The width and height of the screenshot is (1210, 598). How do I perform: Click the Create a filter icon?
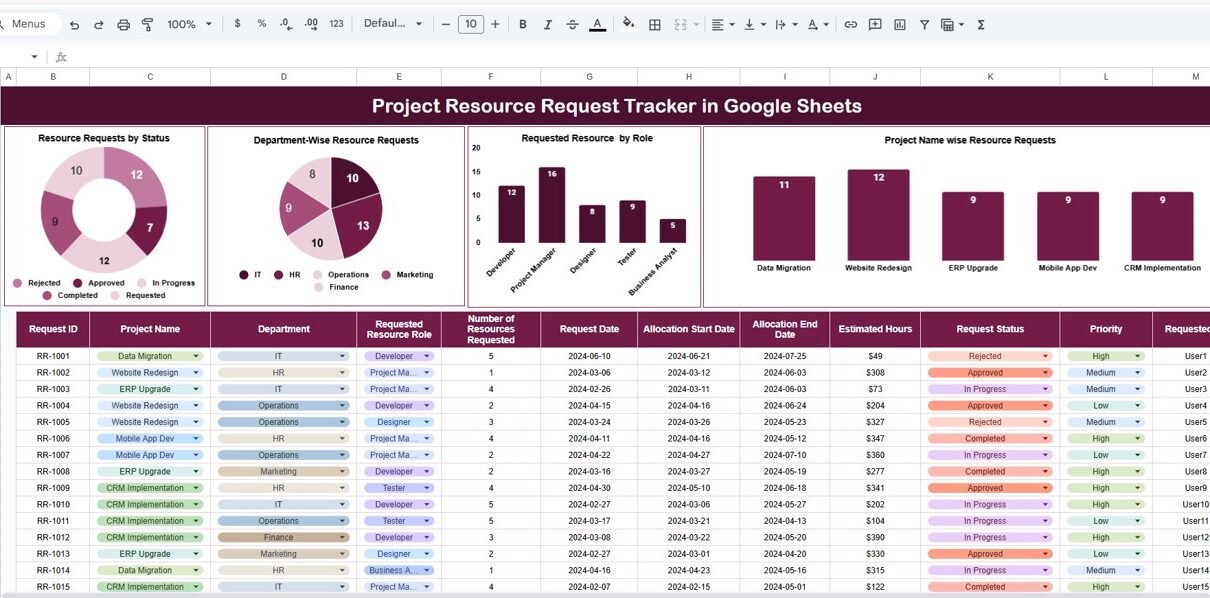coord(924,24)
